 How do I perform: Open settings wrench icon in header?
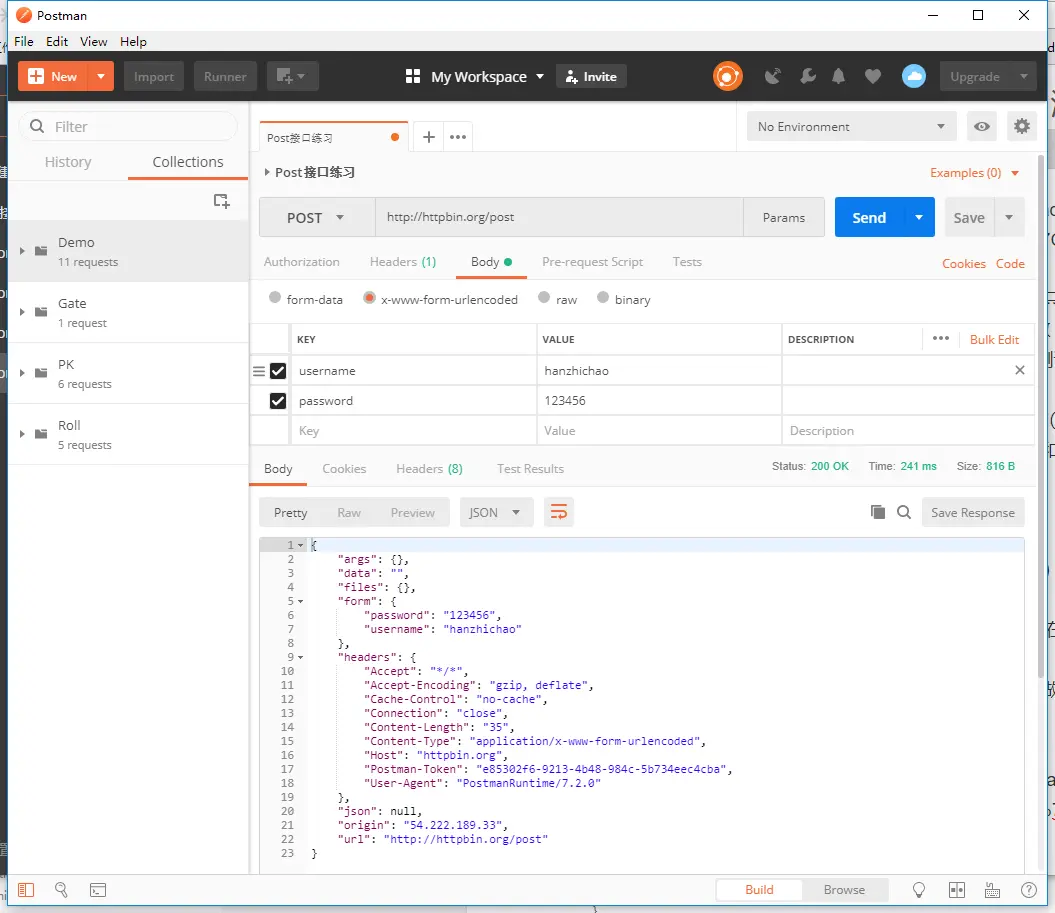(807, 76)
